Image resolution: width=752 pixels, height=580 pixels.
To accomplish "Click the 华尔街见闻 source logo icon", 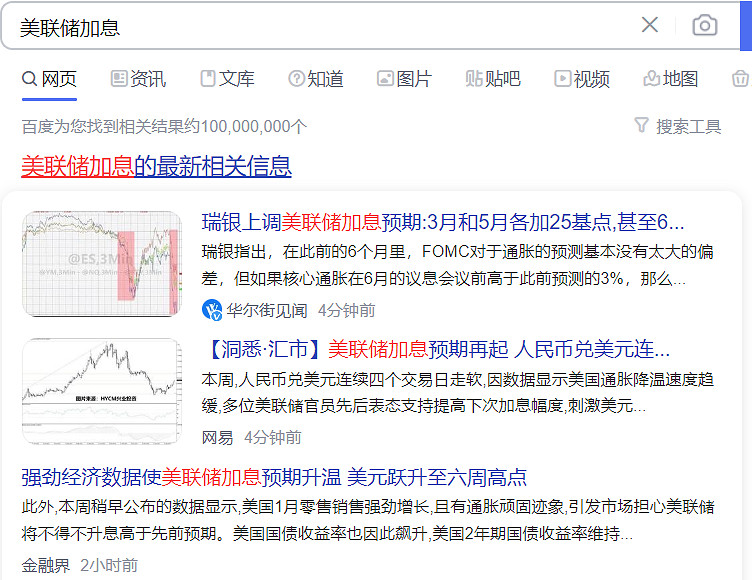I will pos(212,310).
